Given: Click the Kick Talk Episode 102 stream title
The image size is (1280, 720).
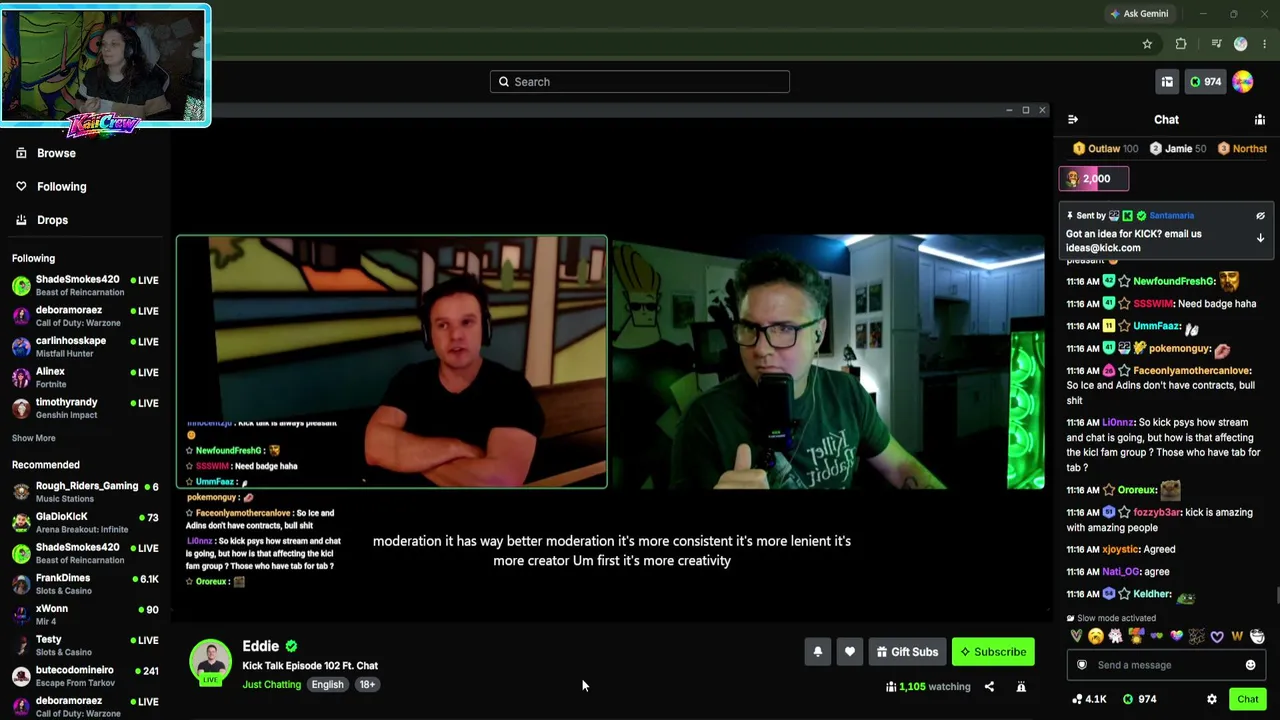Looking at the screenshot, I should pos(310,666).
